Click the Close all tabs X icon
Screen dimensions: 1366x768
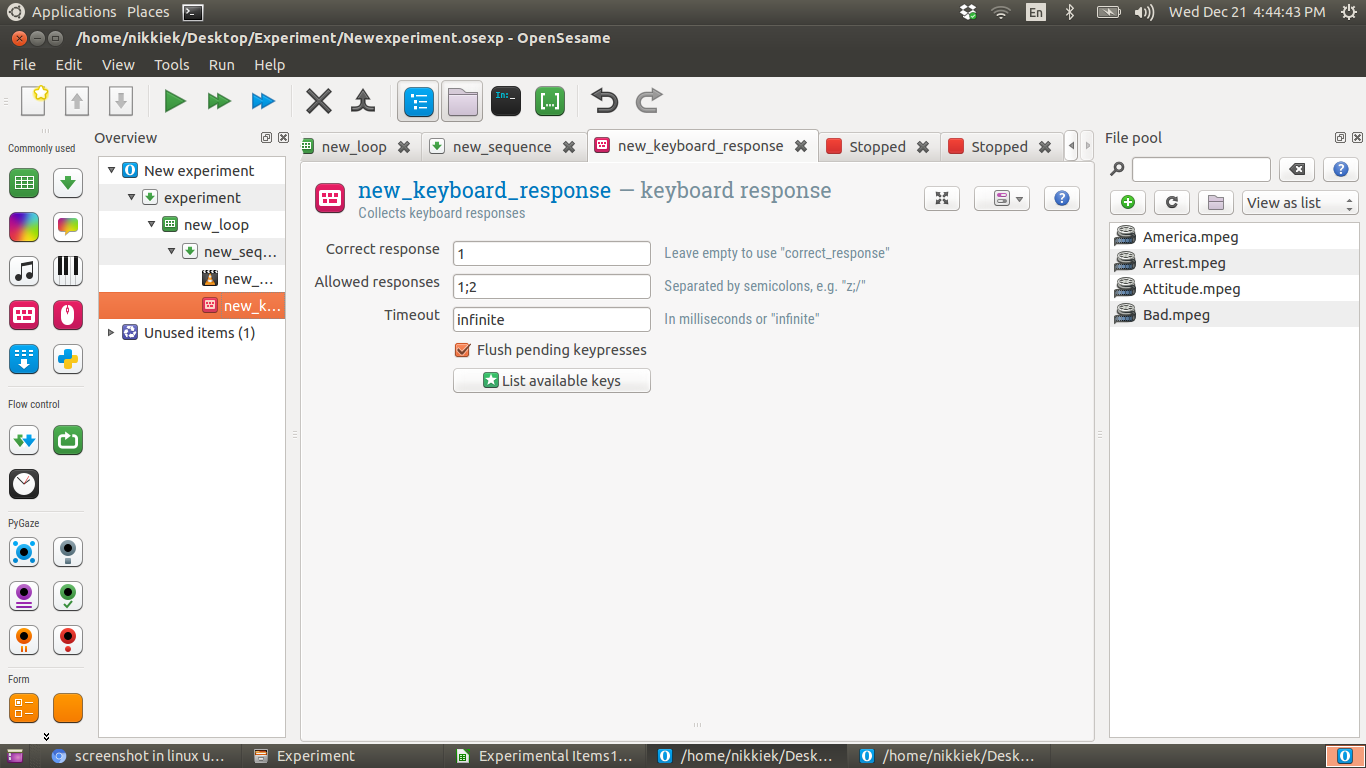coord(319,100)
